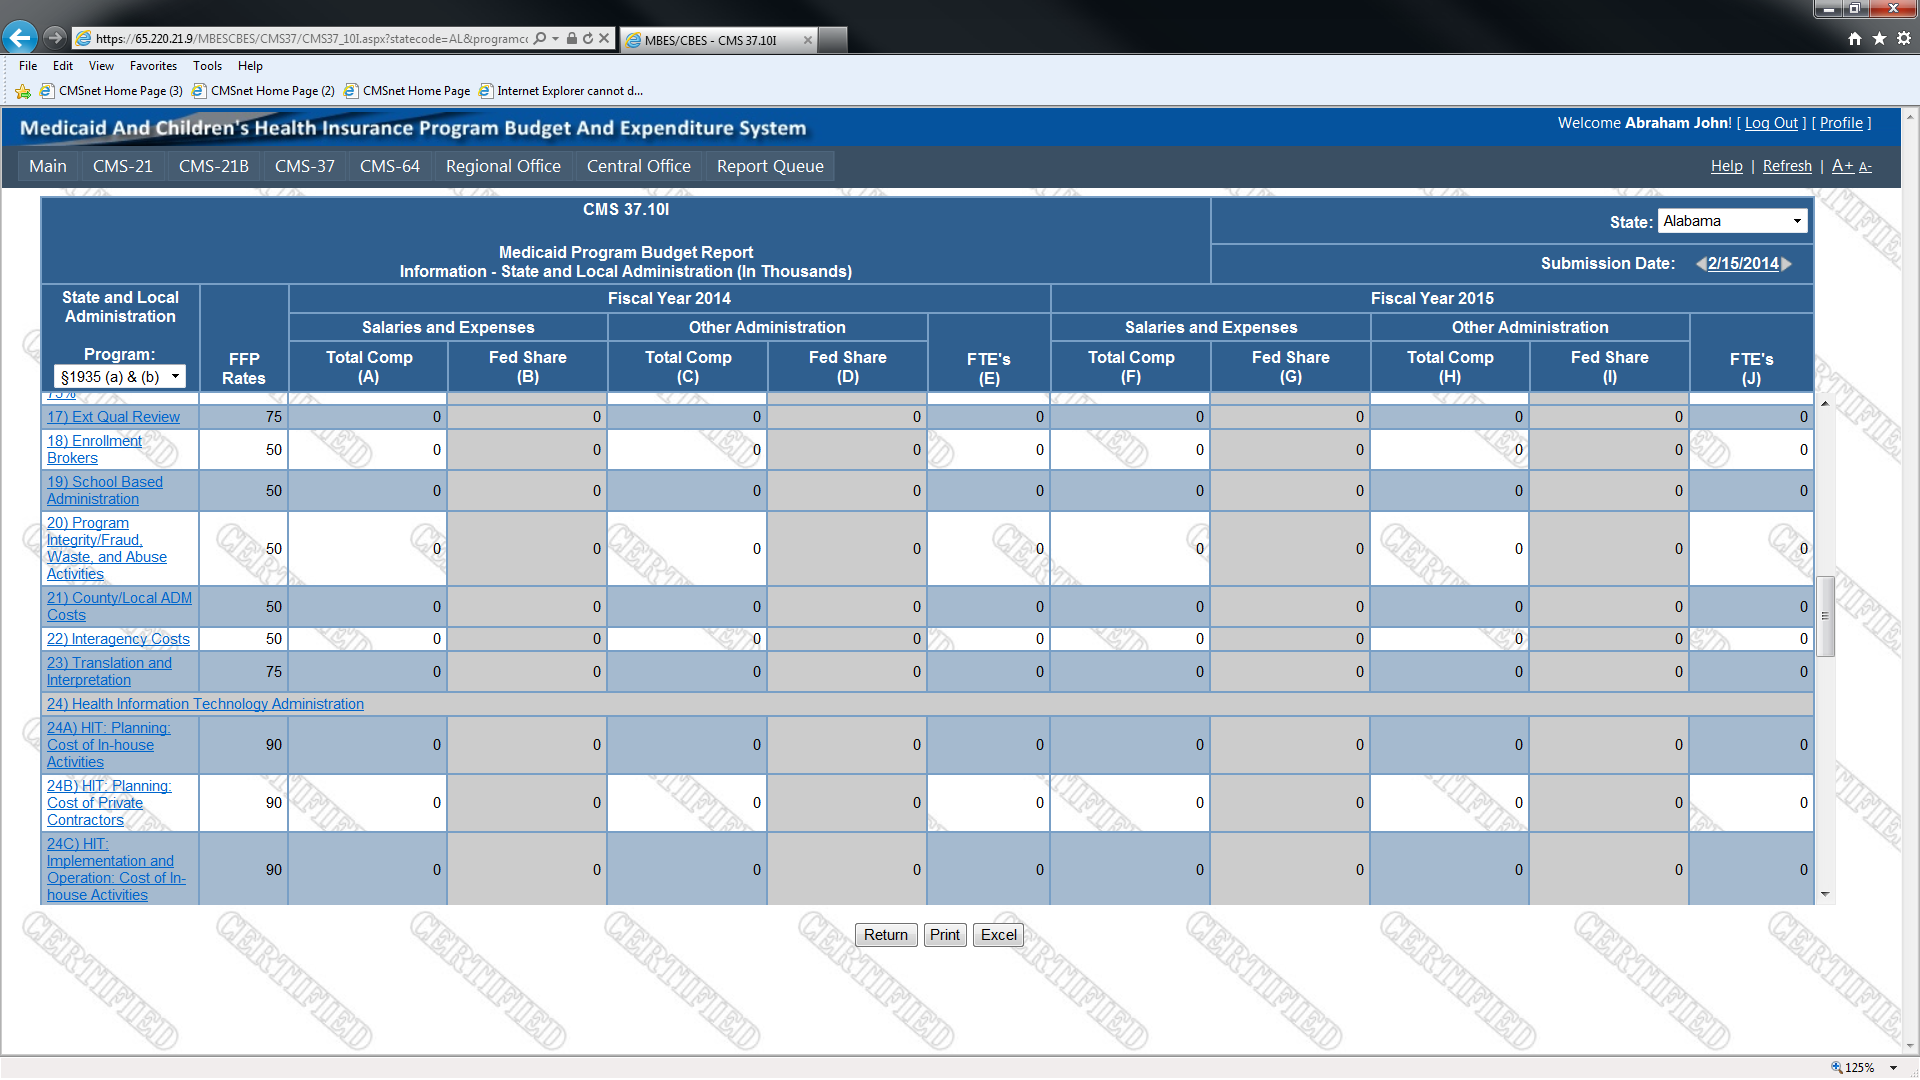The height and width of the screenshot is (1080, 1920).
Task: Click the Excel export button
Action: [997, 935]
